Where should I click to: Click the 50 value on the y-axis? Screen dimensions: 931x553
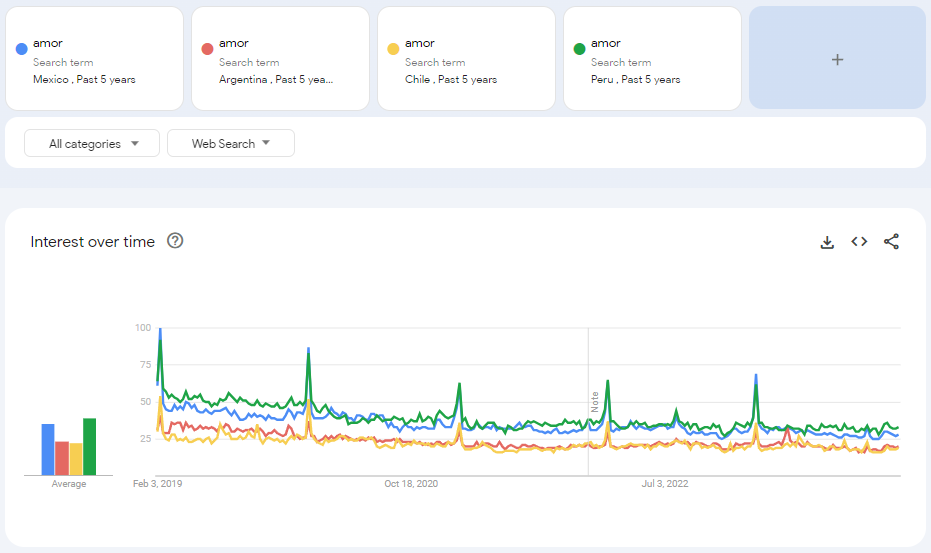[145, 402]
